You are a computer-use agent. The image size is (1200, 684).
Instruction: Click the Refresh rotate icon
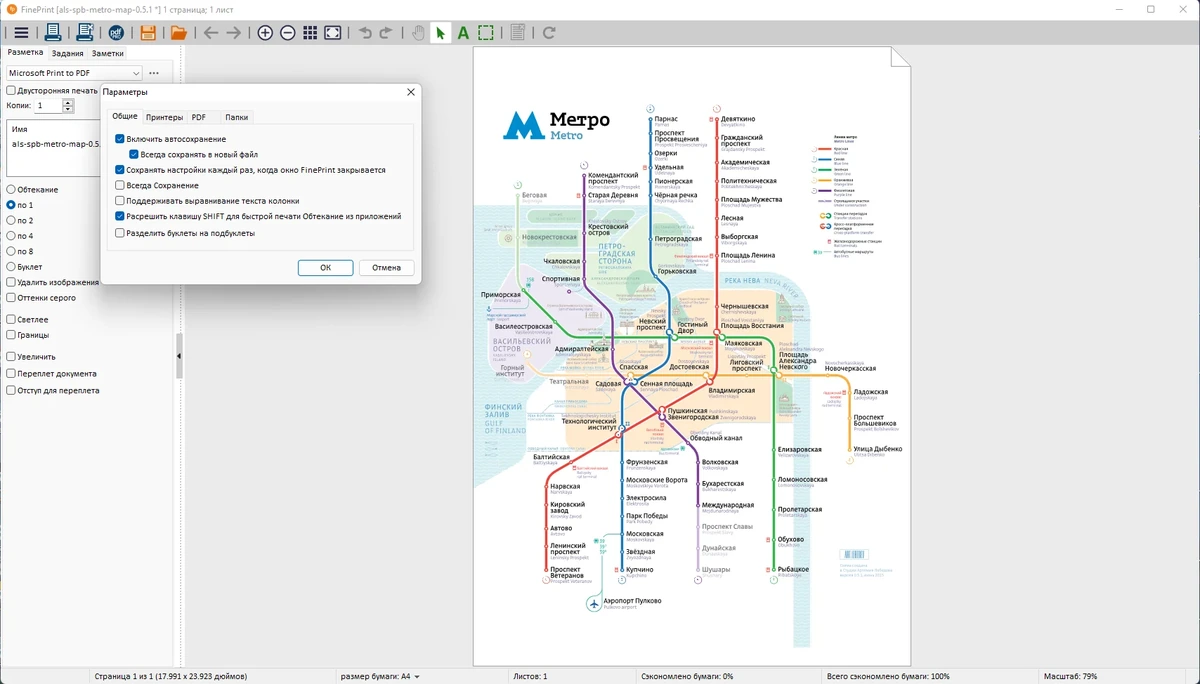click(549, 33)
